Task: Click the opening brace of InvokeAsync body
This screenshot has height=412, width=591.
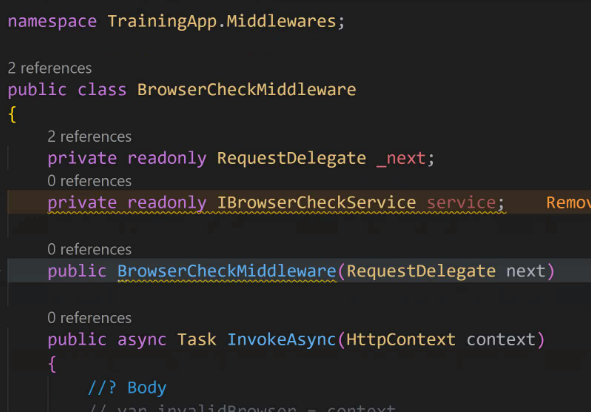Action: click(52, 364)
